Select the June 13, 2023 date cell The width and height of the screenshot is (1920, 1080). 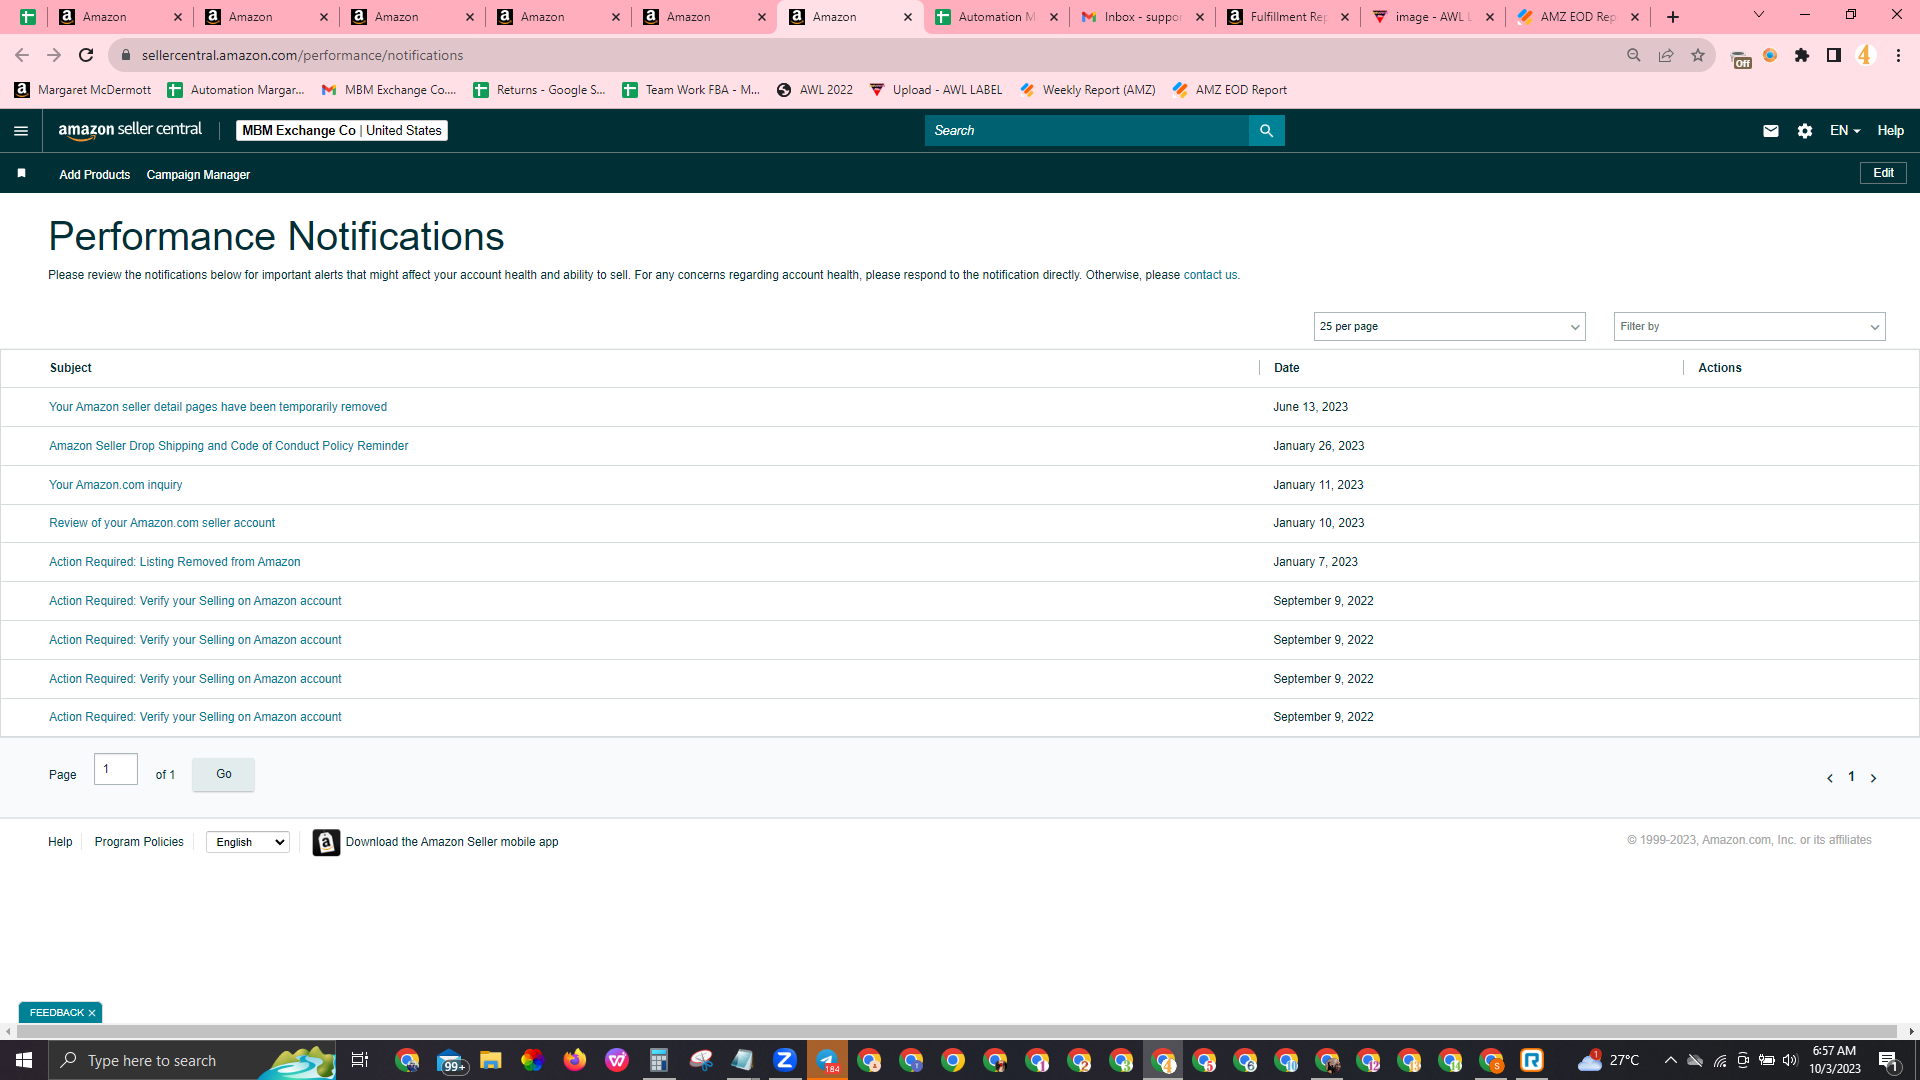(x=1310, y=407)
